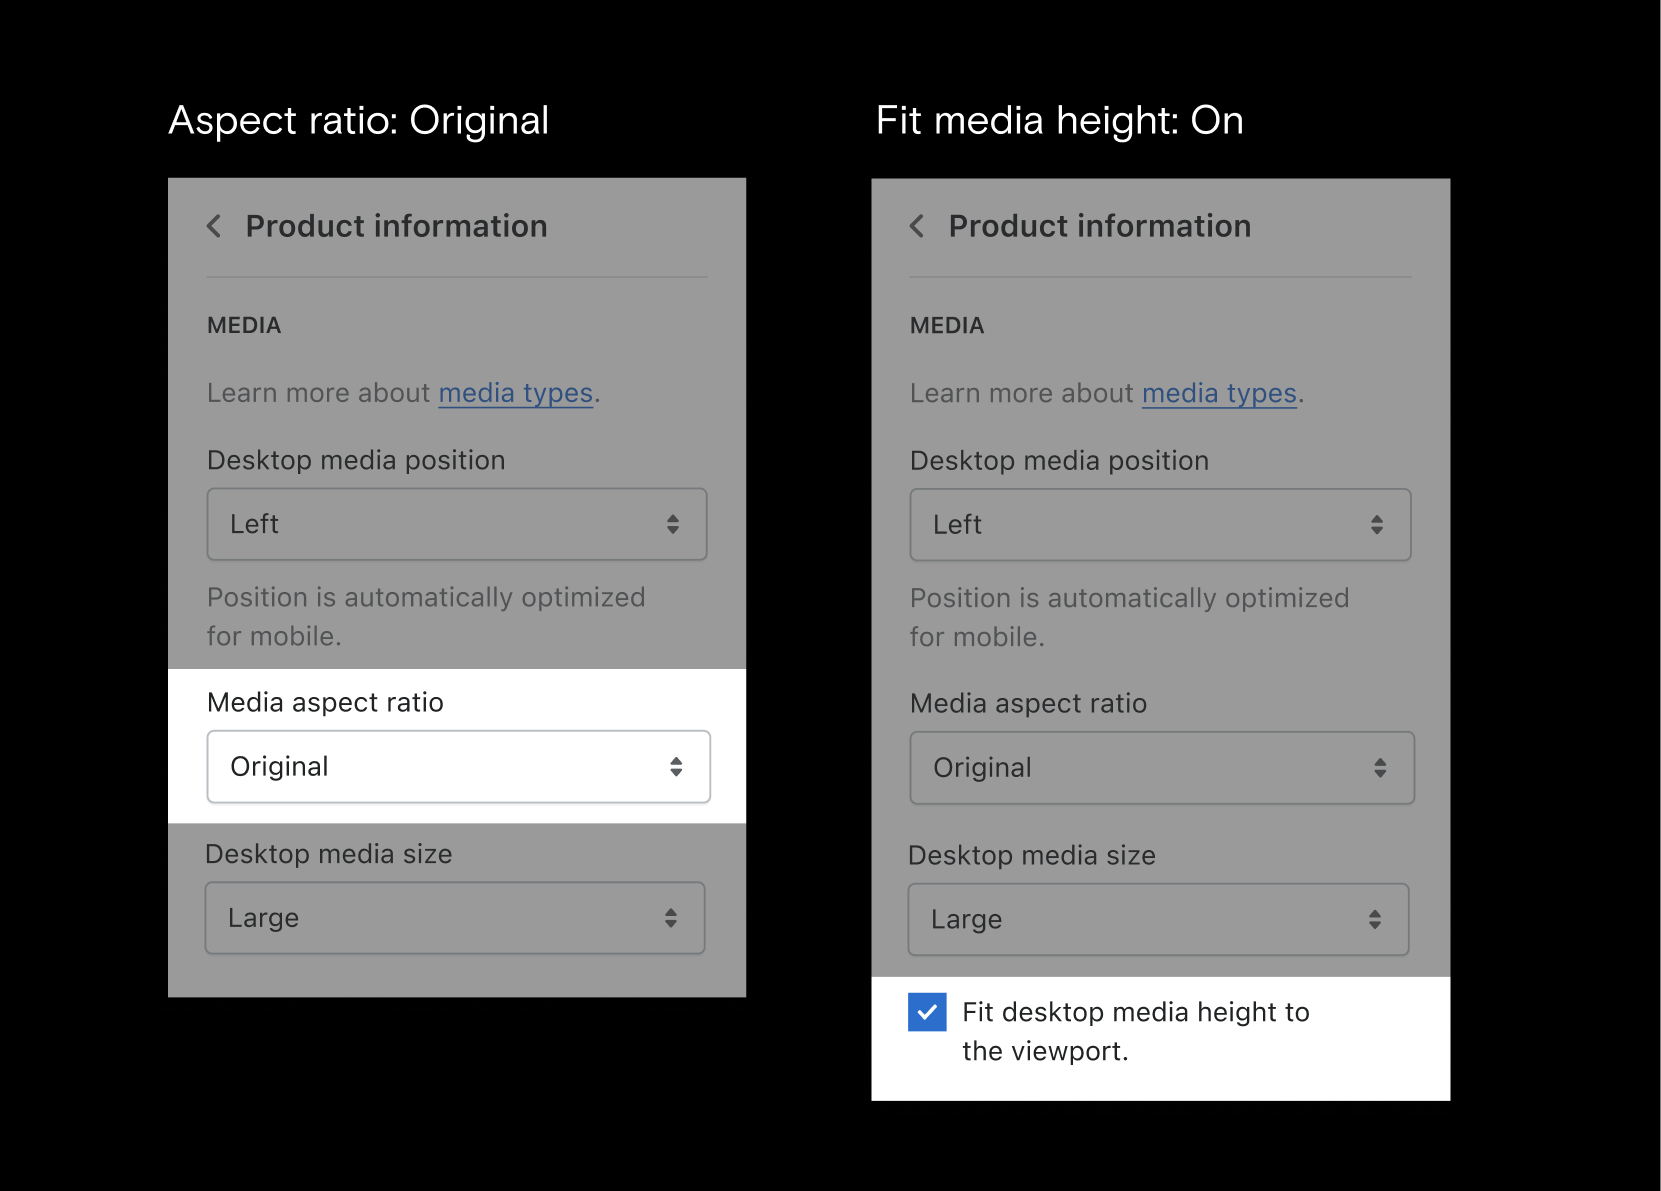1661x1191 pixels.
Task: Click stepper arrows on right panel's Original dropdown
Action: (x=1380, y=768)
